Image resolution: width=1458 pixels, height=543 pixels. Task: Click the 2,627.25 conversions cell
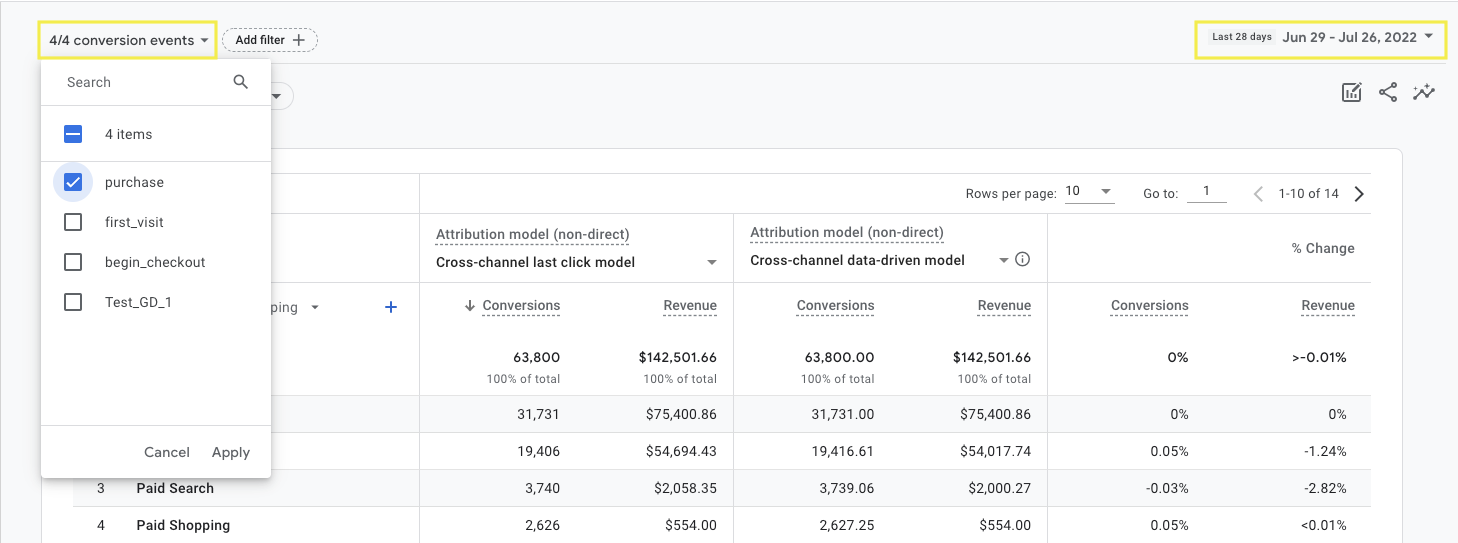tap(847, 525)
